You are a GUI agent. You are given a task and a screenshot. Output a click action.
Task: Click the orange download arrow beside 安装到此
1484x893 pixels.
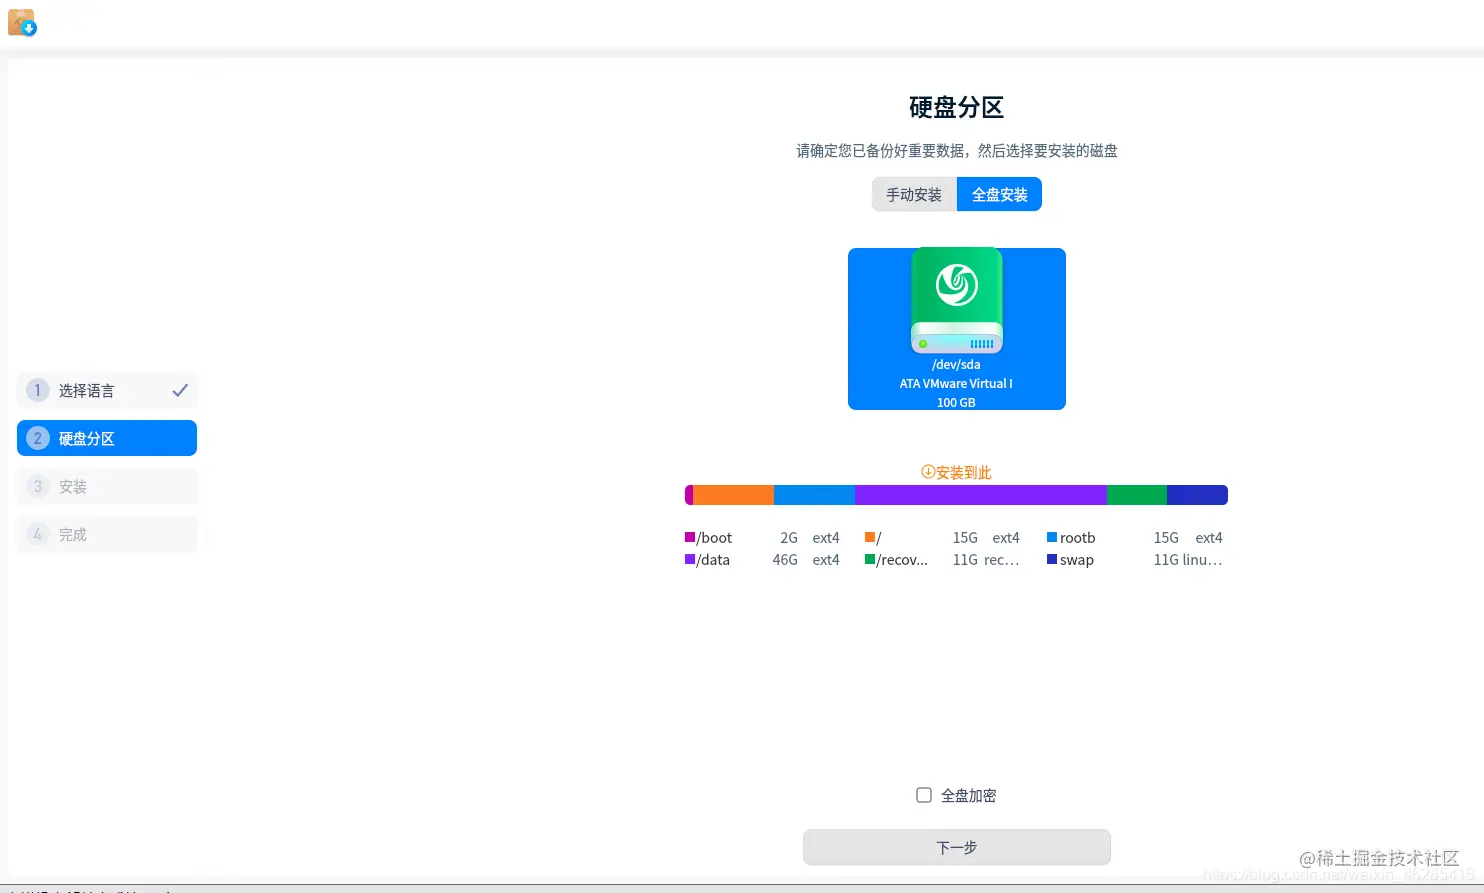click(927, 472)
